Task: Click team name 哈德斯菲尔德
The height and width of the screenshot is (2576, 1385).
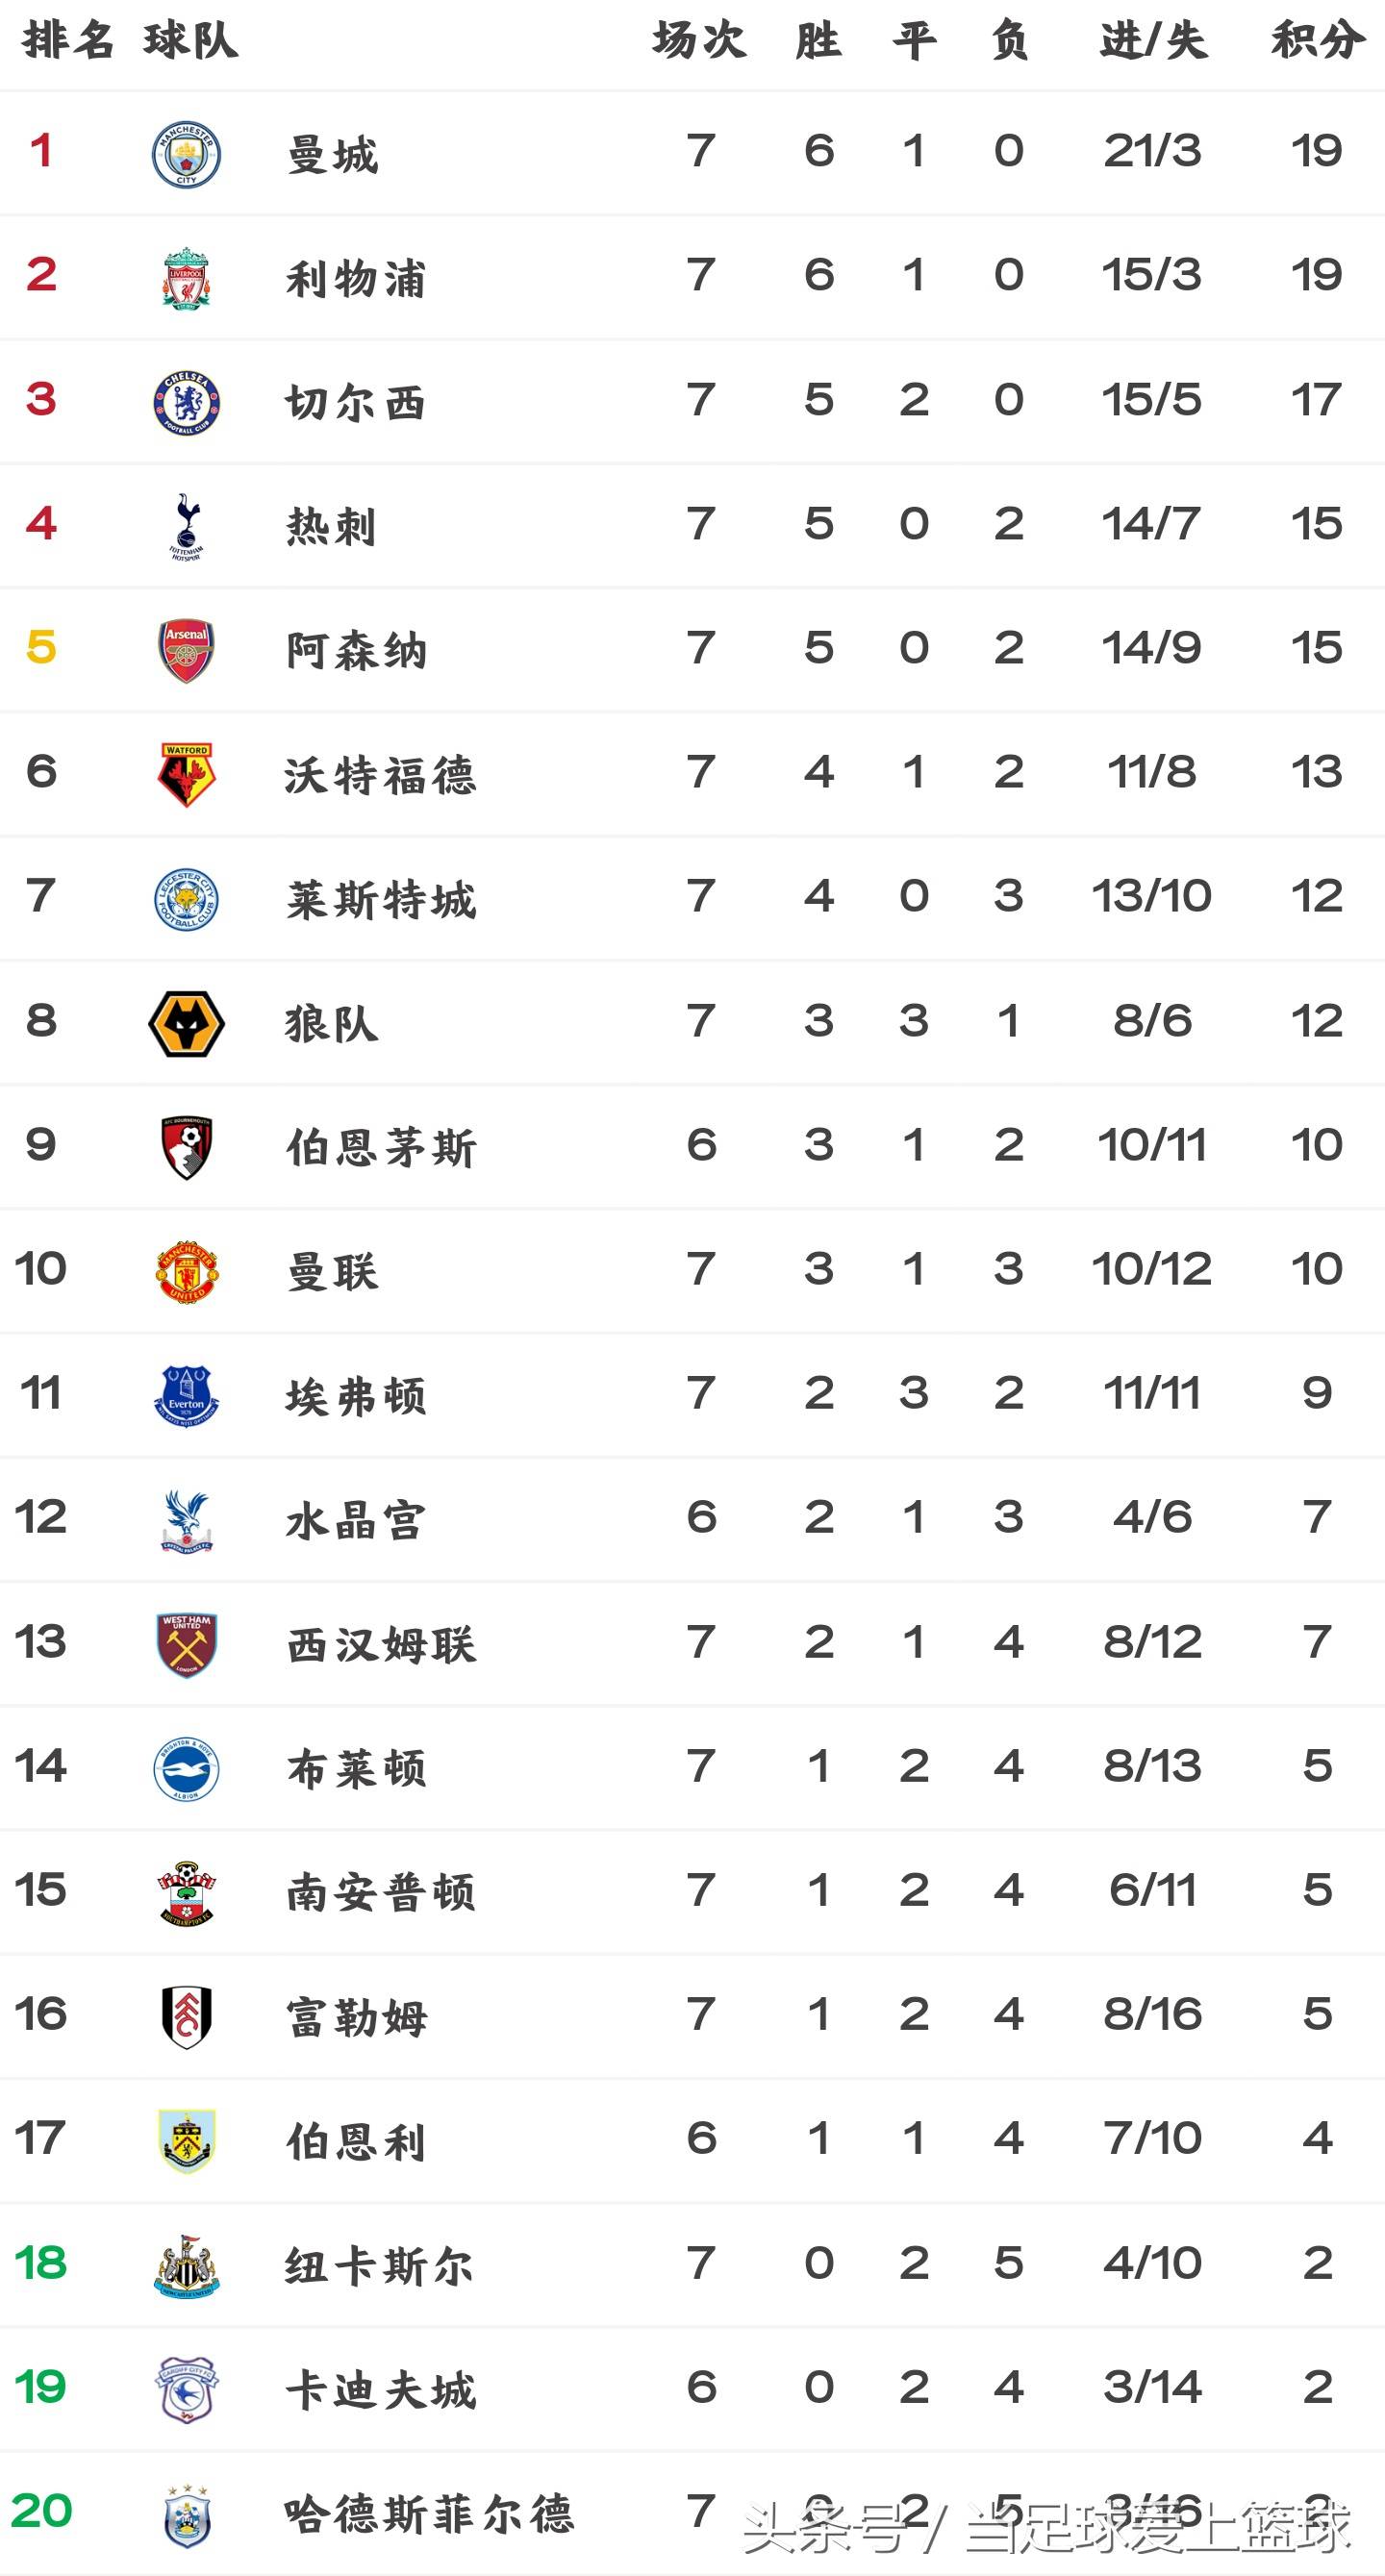Action: point(429,2513)
